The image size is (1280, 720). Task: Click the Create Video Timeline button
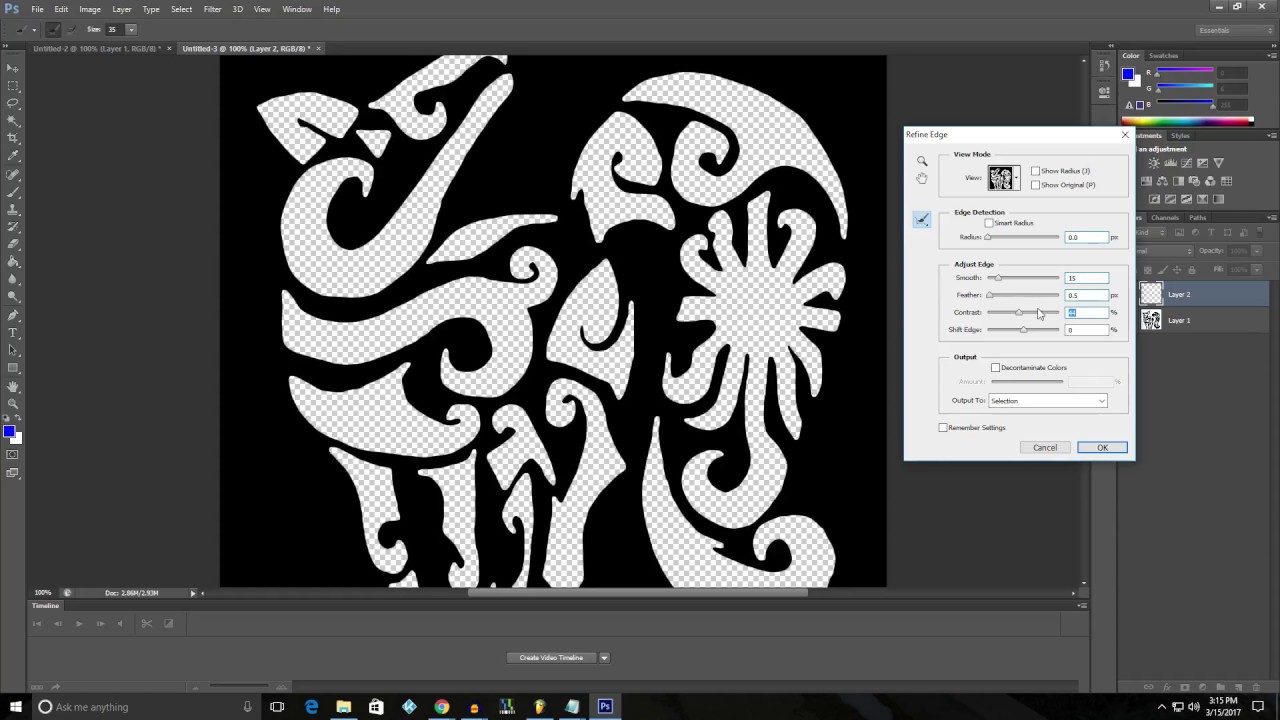click(551, 658)
